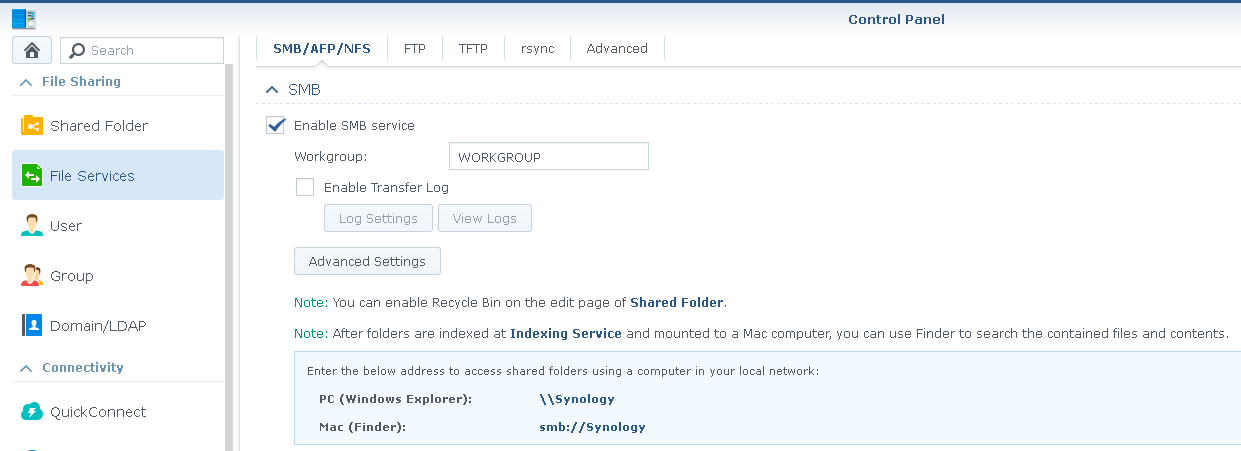Click the Workgroup input field
1241x451 pixels.
pyautogui.click(x=549, y=156)
